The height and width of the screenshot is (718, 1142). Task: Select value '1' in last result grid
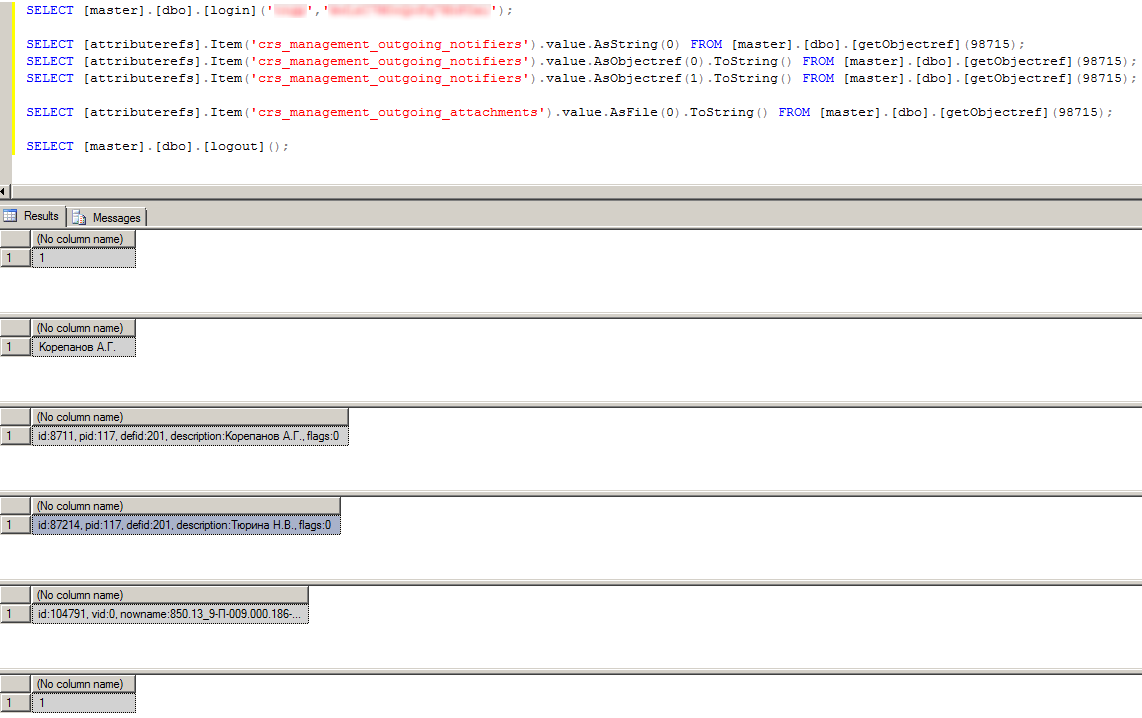tap(83, 703)
